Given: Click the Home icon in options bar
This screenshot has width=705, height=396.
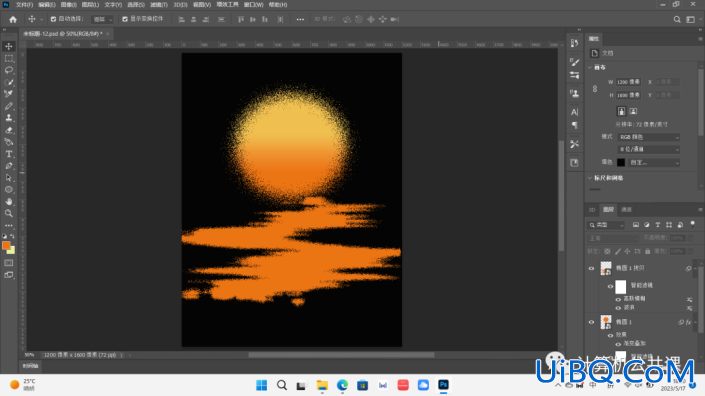Looking at the screenshot, I should pos(13,19).
